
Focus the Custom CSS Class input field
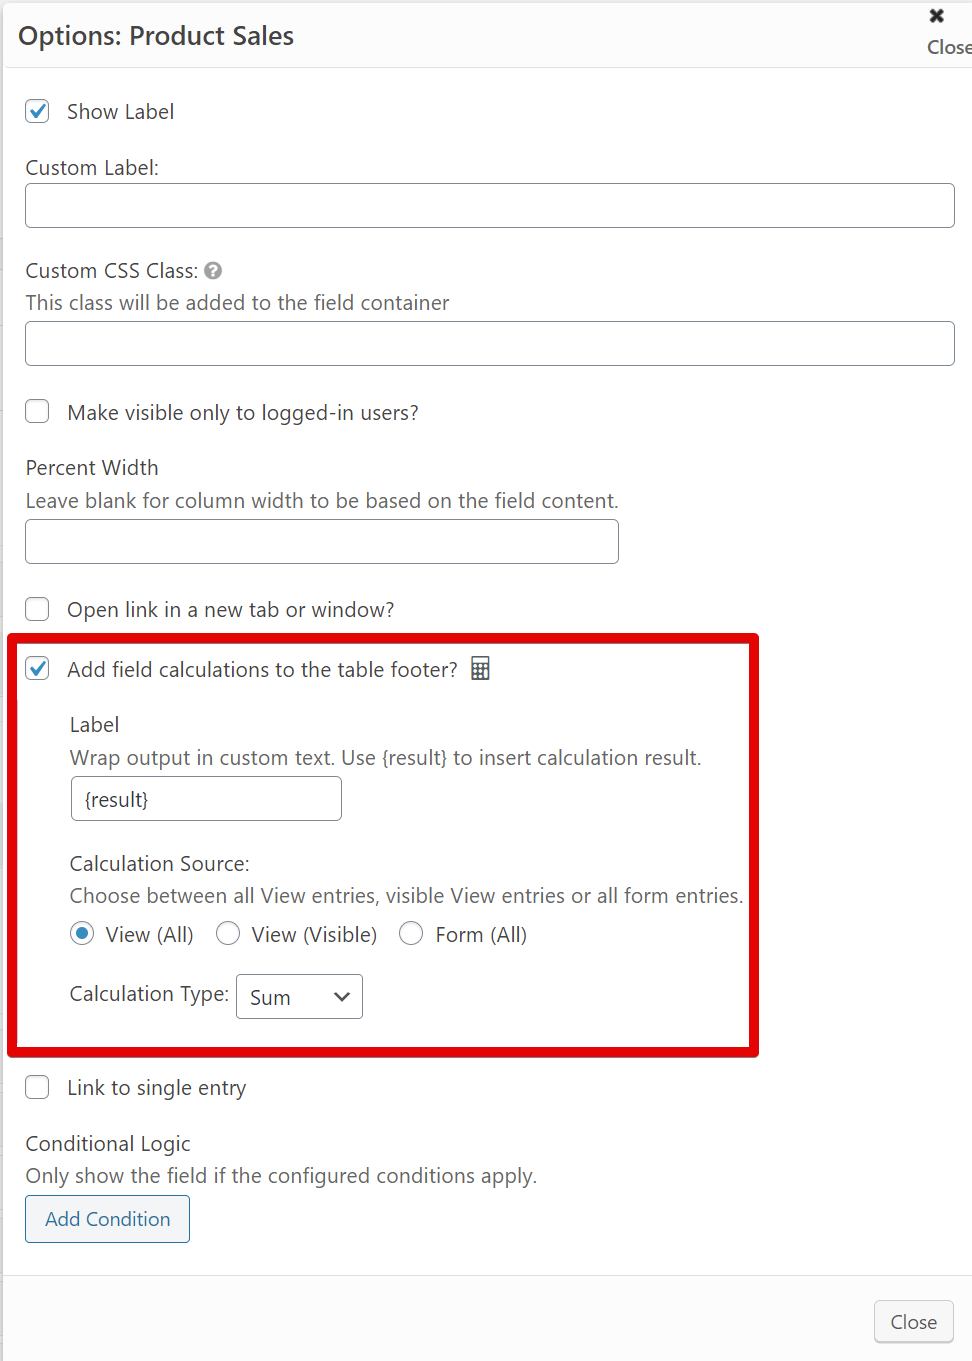489,344
